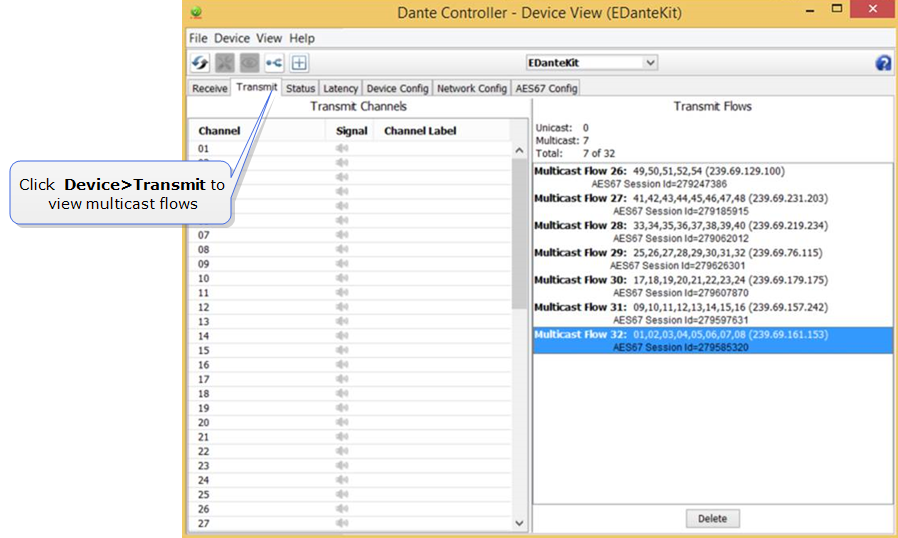Image resolution: width=898 pixels, height=538 pixels.
Task: Click the signal speaker icon for channel 07
Action: click(x=342, y=235)
